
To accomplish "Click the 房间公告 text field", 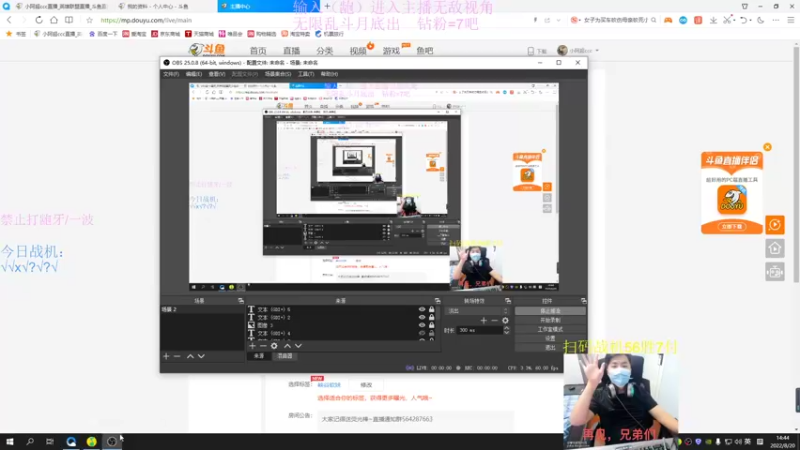I will click(x=415, y=419).
